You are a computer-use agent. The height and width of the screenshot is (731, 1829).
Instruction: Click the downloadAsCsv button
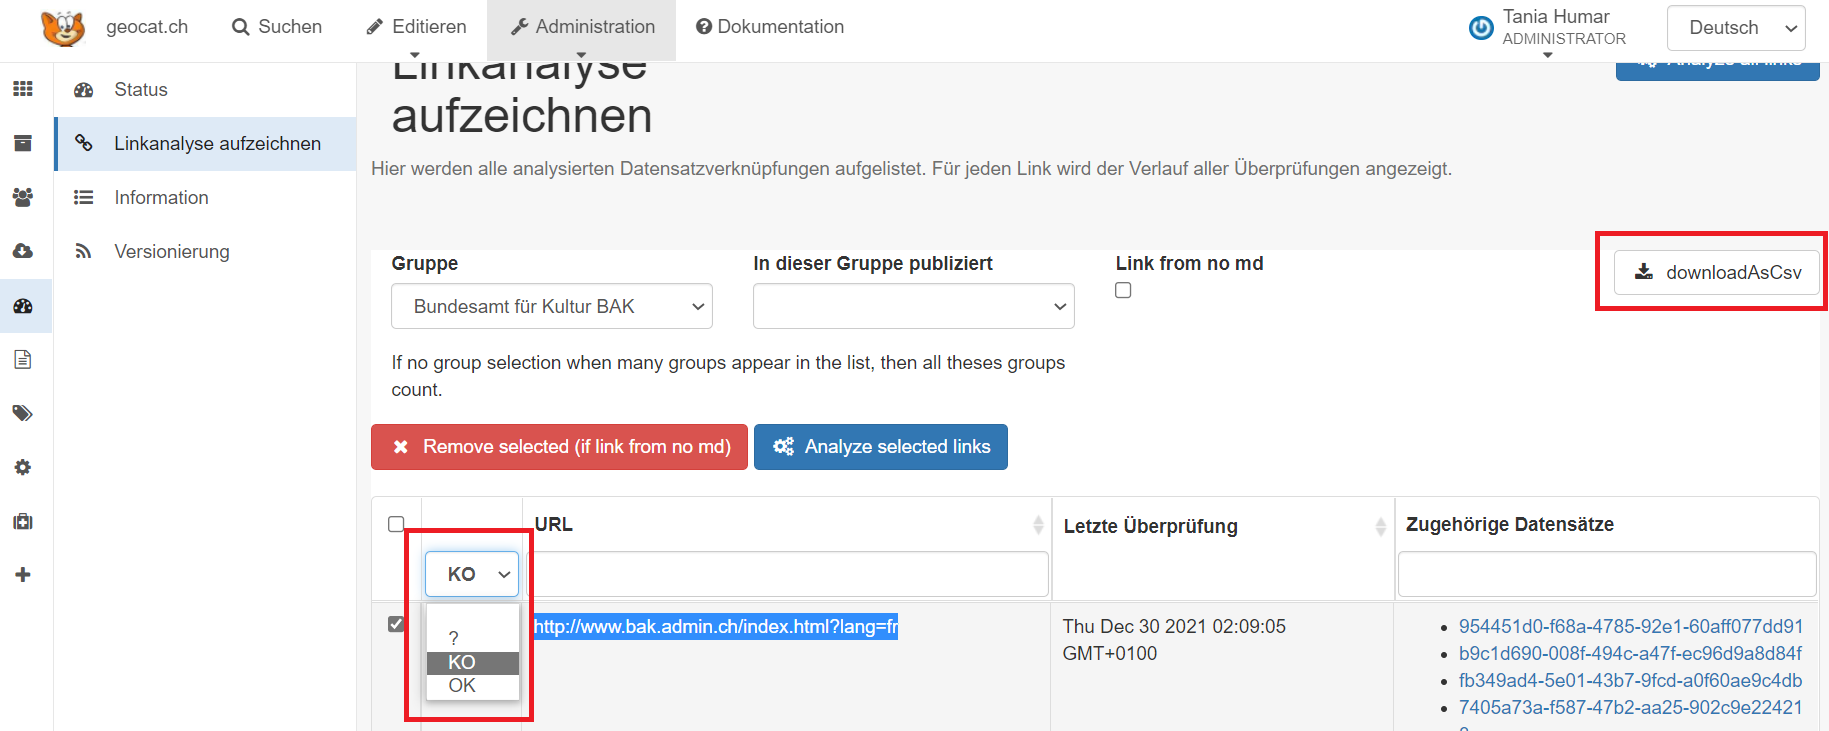tap(1717, 272)
